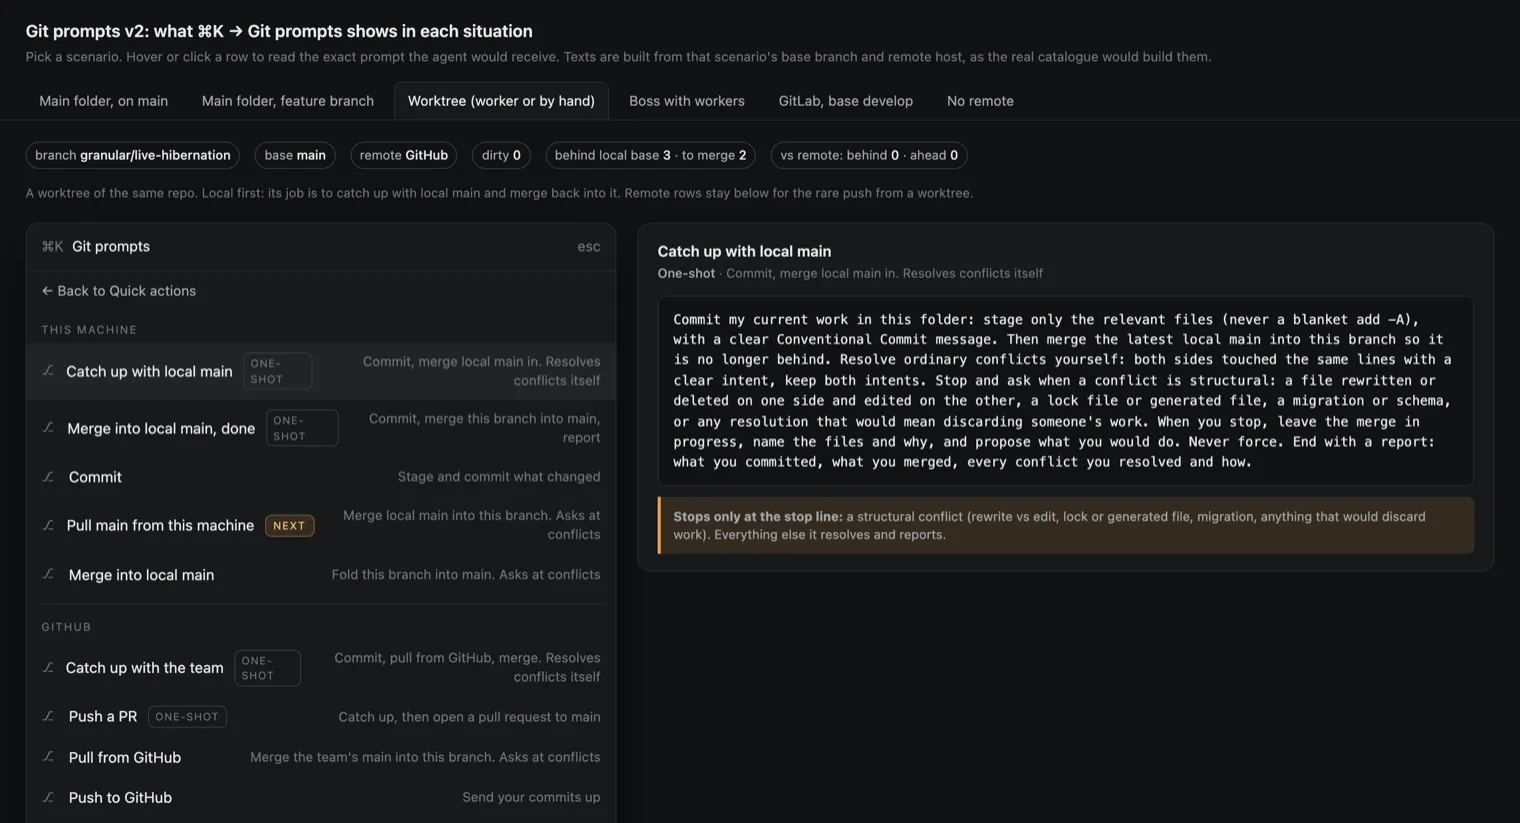
Task: Click the branch icon beside Pull from GitHub
Action: click(48, 757)
